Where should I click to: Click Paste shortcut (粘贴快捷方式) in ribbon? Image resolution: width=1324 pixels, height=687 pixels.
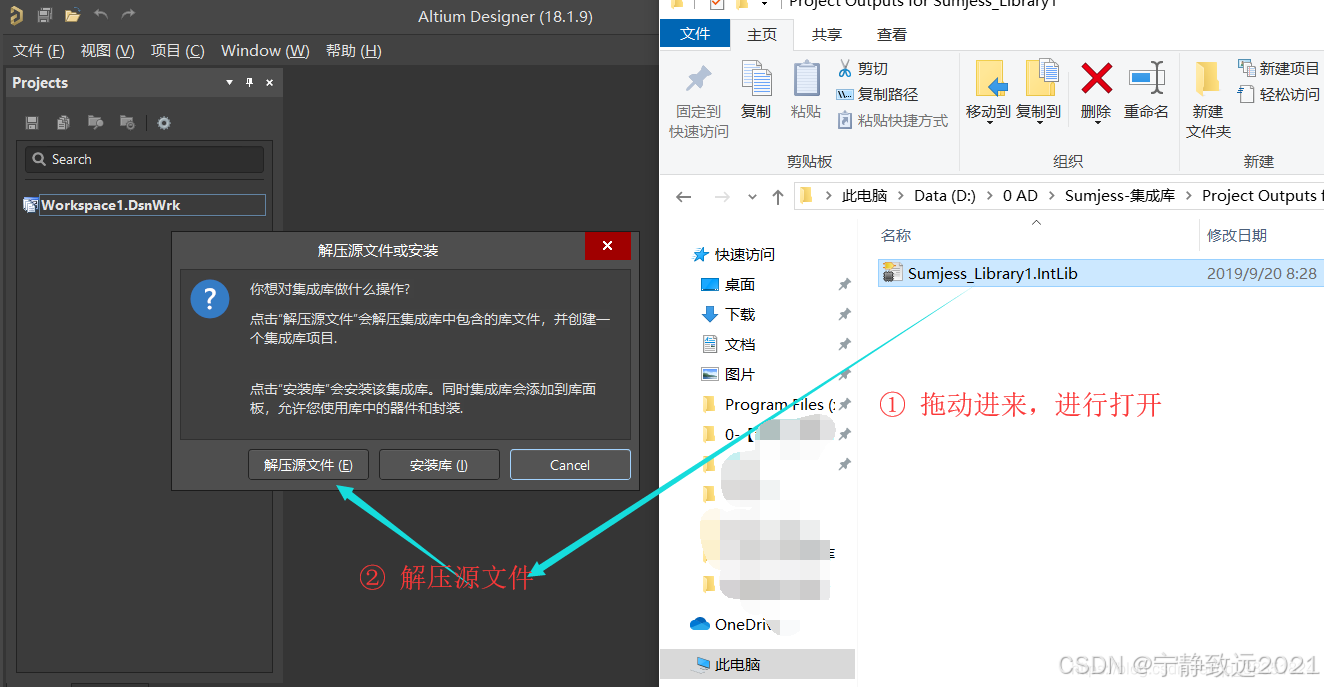892,120
